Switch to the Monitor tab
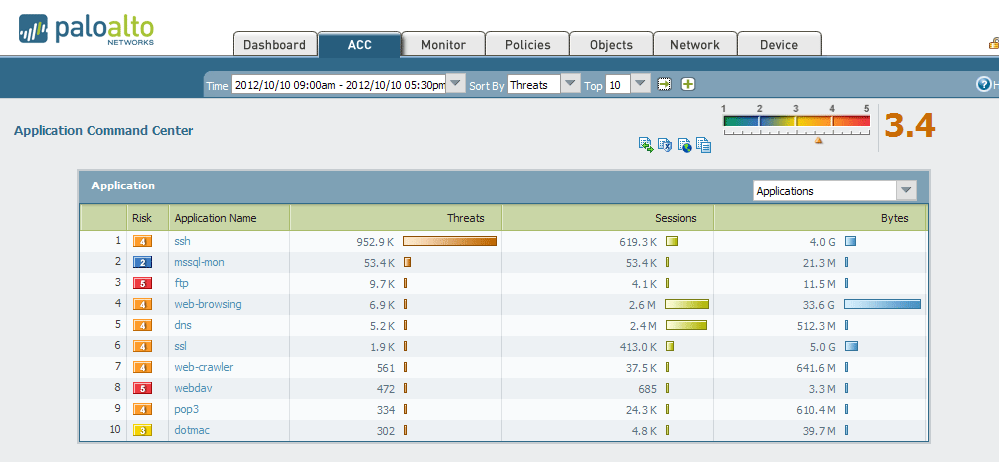999x462 pixels. click(443, 45)
